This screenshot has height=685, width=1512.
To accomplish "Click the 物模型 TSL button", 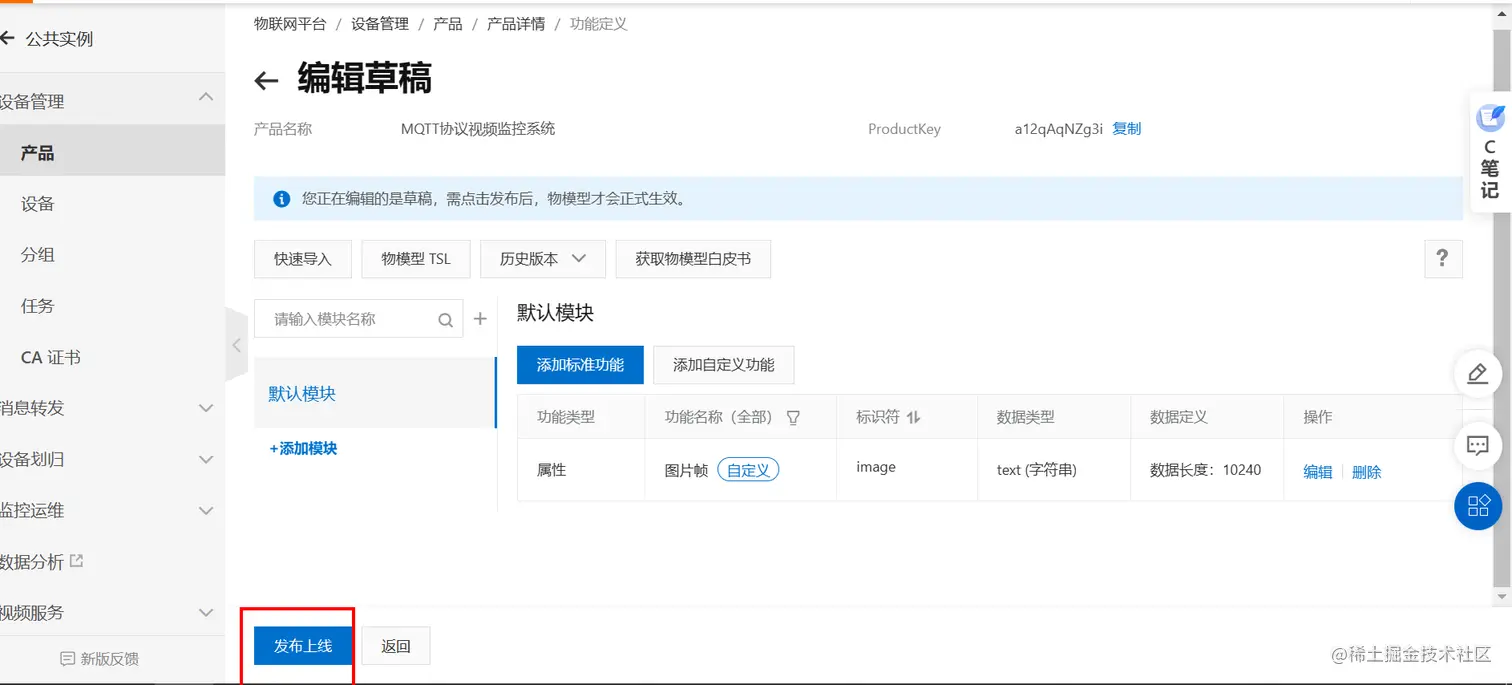I will pos(416,259).
